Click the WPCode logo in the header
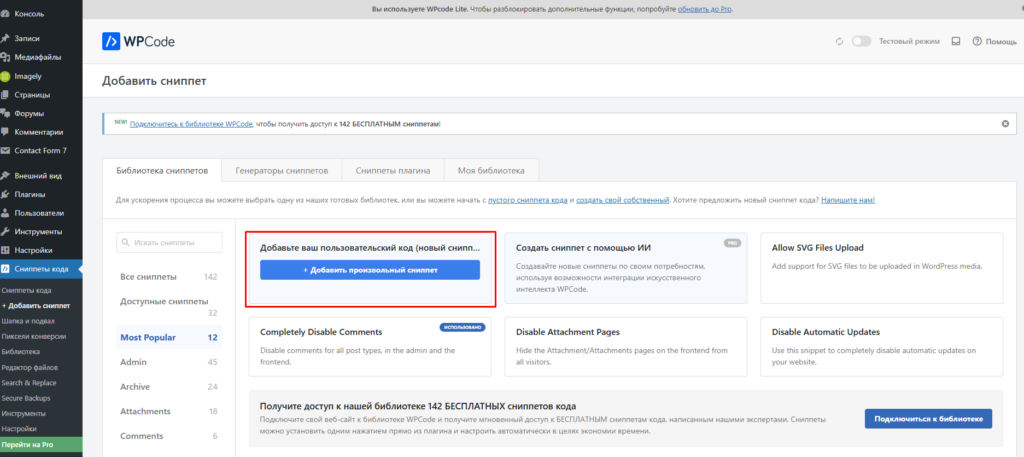Screen dimensions: 1024x457 [x=138, y=41]
